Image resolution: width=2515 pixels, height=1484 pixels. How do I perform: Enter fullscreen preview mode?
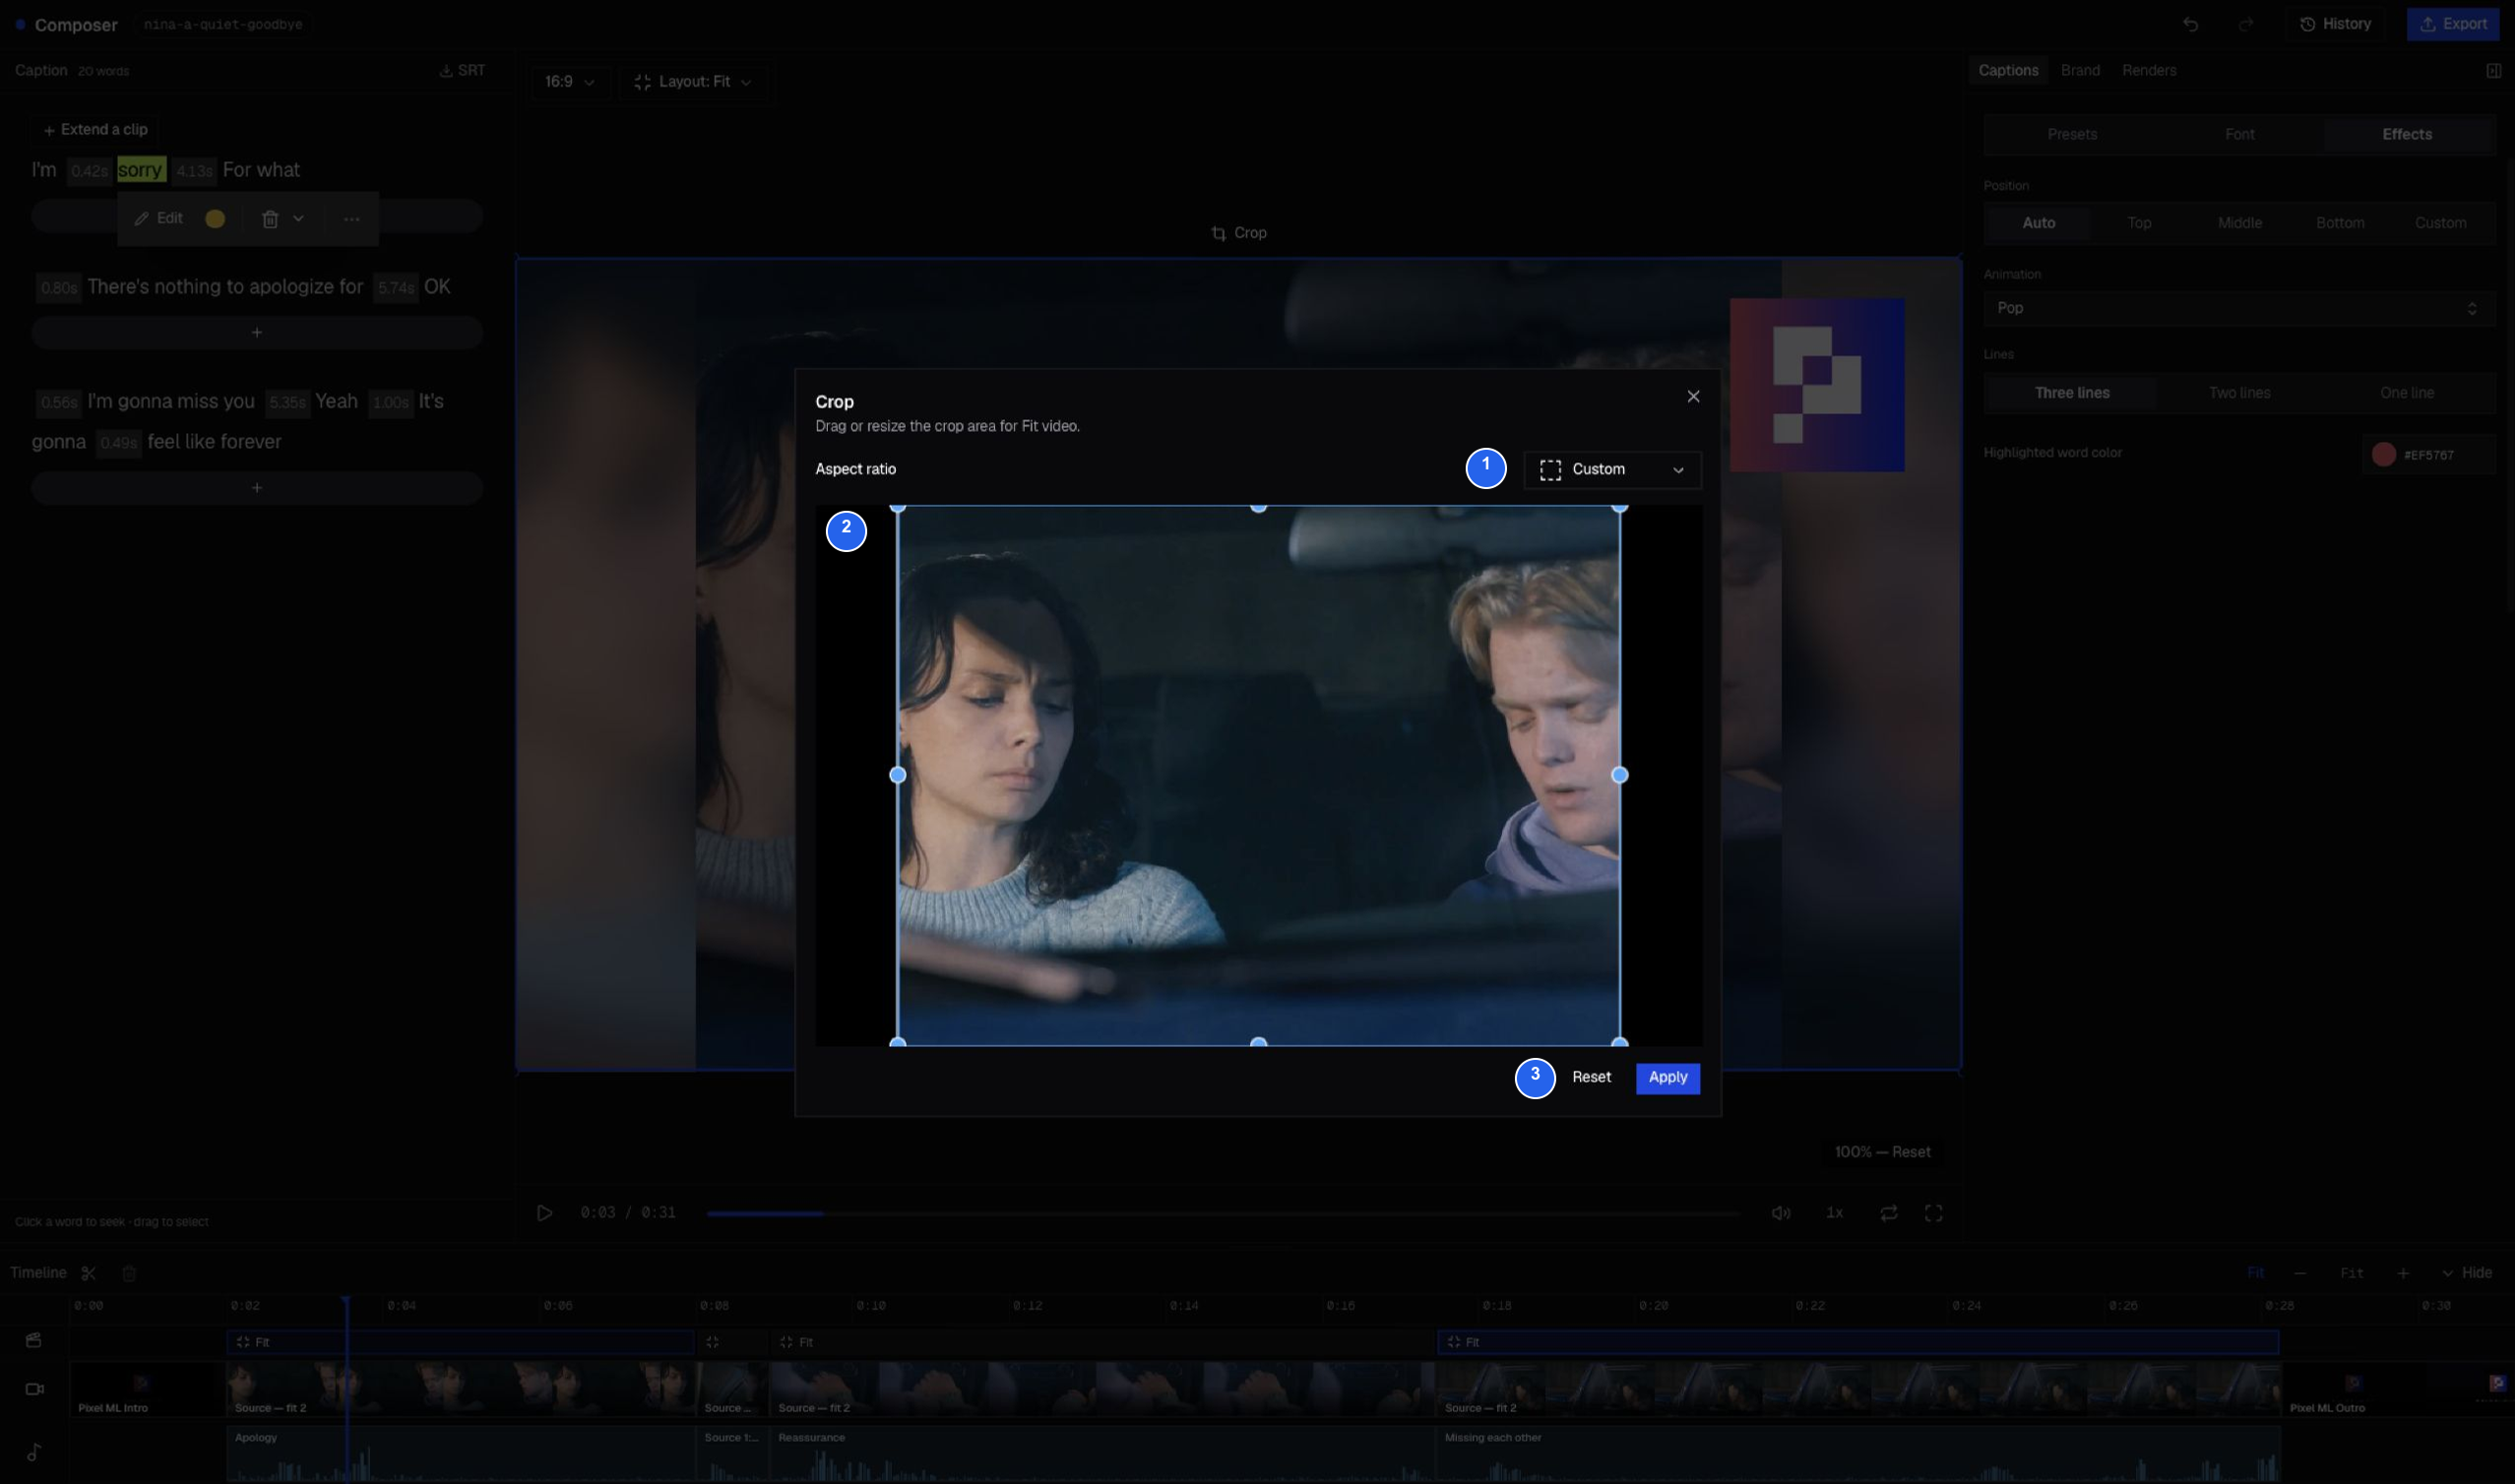point(1934,1213)
